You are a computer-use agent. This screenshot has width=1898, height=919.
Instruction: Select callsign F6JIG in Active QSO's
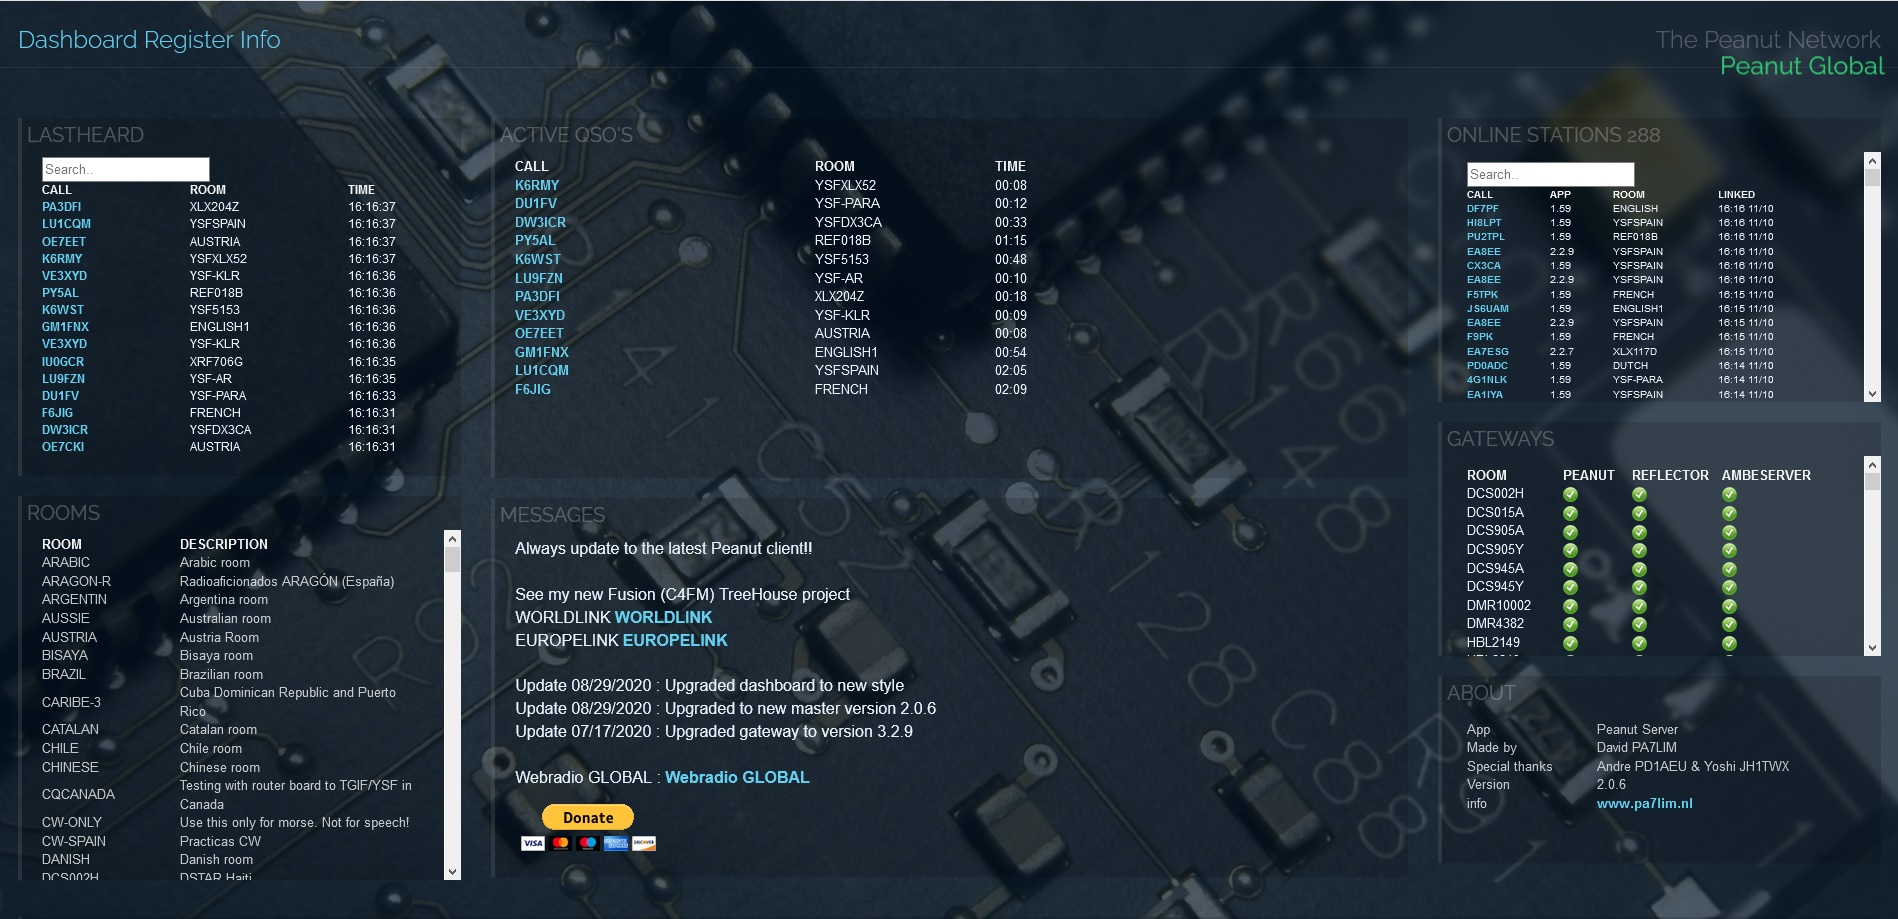click(533, 390)
